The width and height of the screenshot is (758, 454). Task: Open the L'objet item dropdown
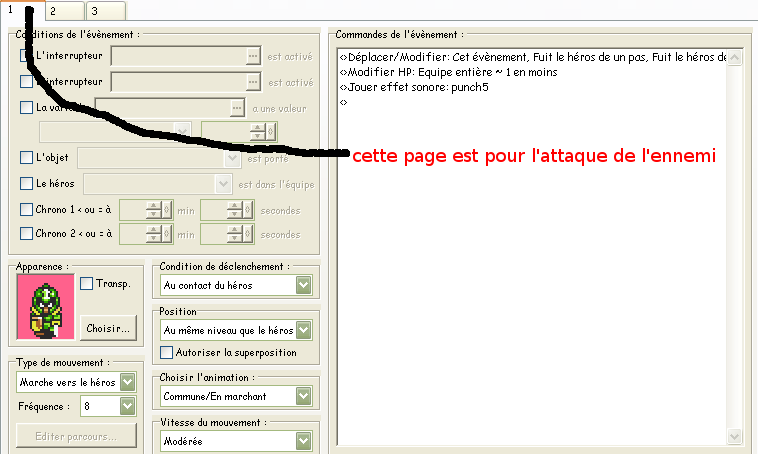click(x=232, y=158)
